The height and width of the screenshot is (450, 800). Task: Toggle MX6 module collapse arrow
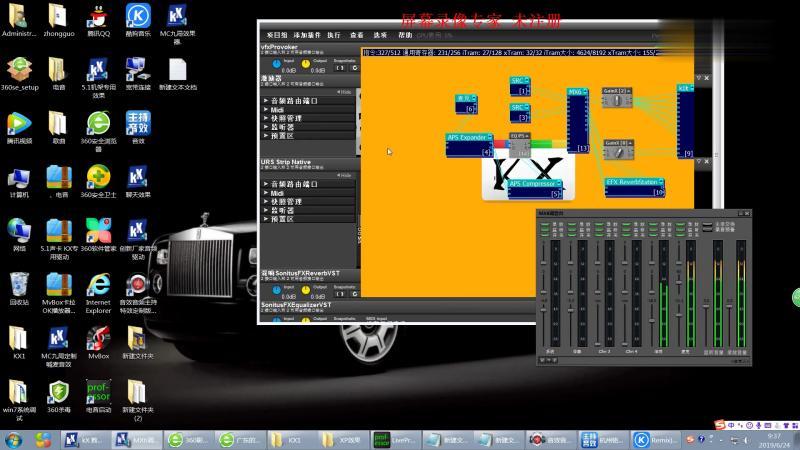pyautogui.click(x=586, y=92)
